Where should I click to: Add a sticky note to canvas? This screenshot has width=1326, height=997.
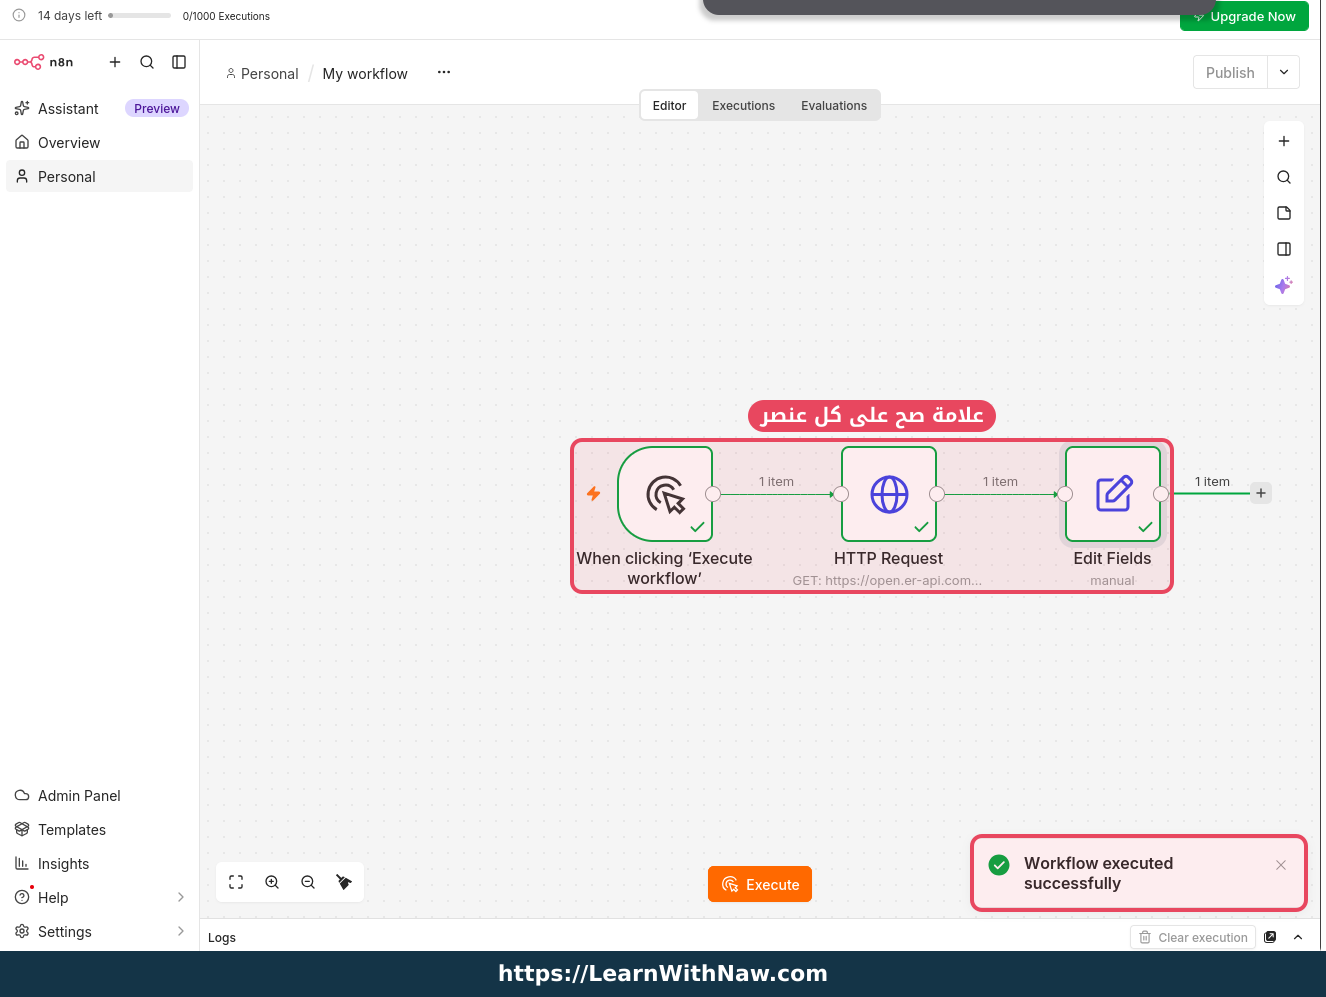pyautogui.click(x=1284, y=213)
